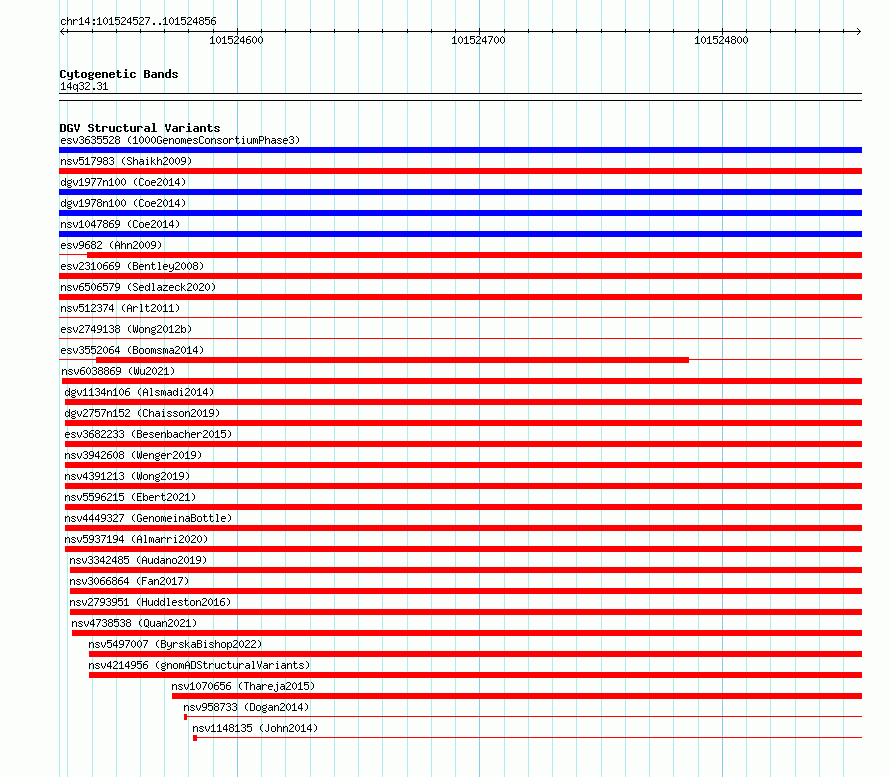Viewport: 890px width, 777px height.
Task: Select the esv9682 (Ahn2009) variant label
Action: [x=111, y=245]
